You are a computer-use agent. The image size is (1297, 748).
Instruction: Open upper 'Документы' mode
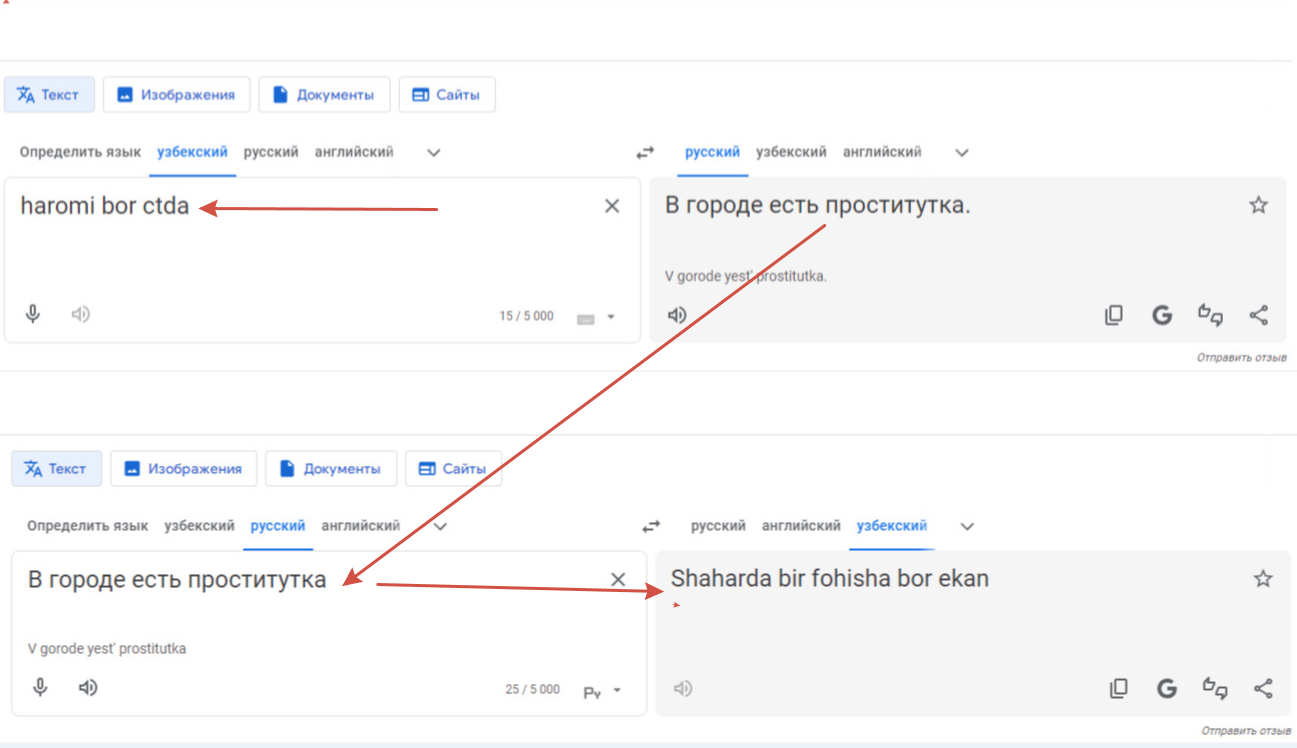(324, 95)
